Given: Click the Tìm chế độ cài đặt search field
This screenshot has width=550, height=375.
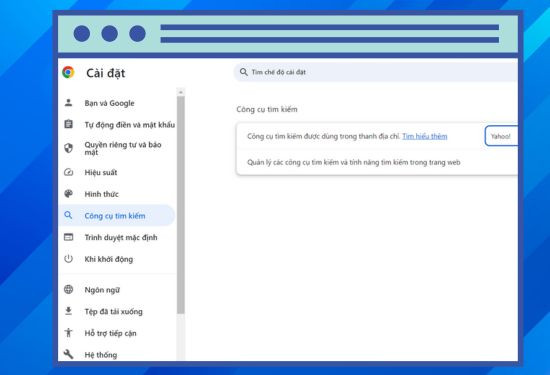Looking at the screenshot, I should tap(376, 72).
